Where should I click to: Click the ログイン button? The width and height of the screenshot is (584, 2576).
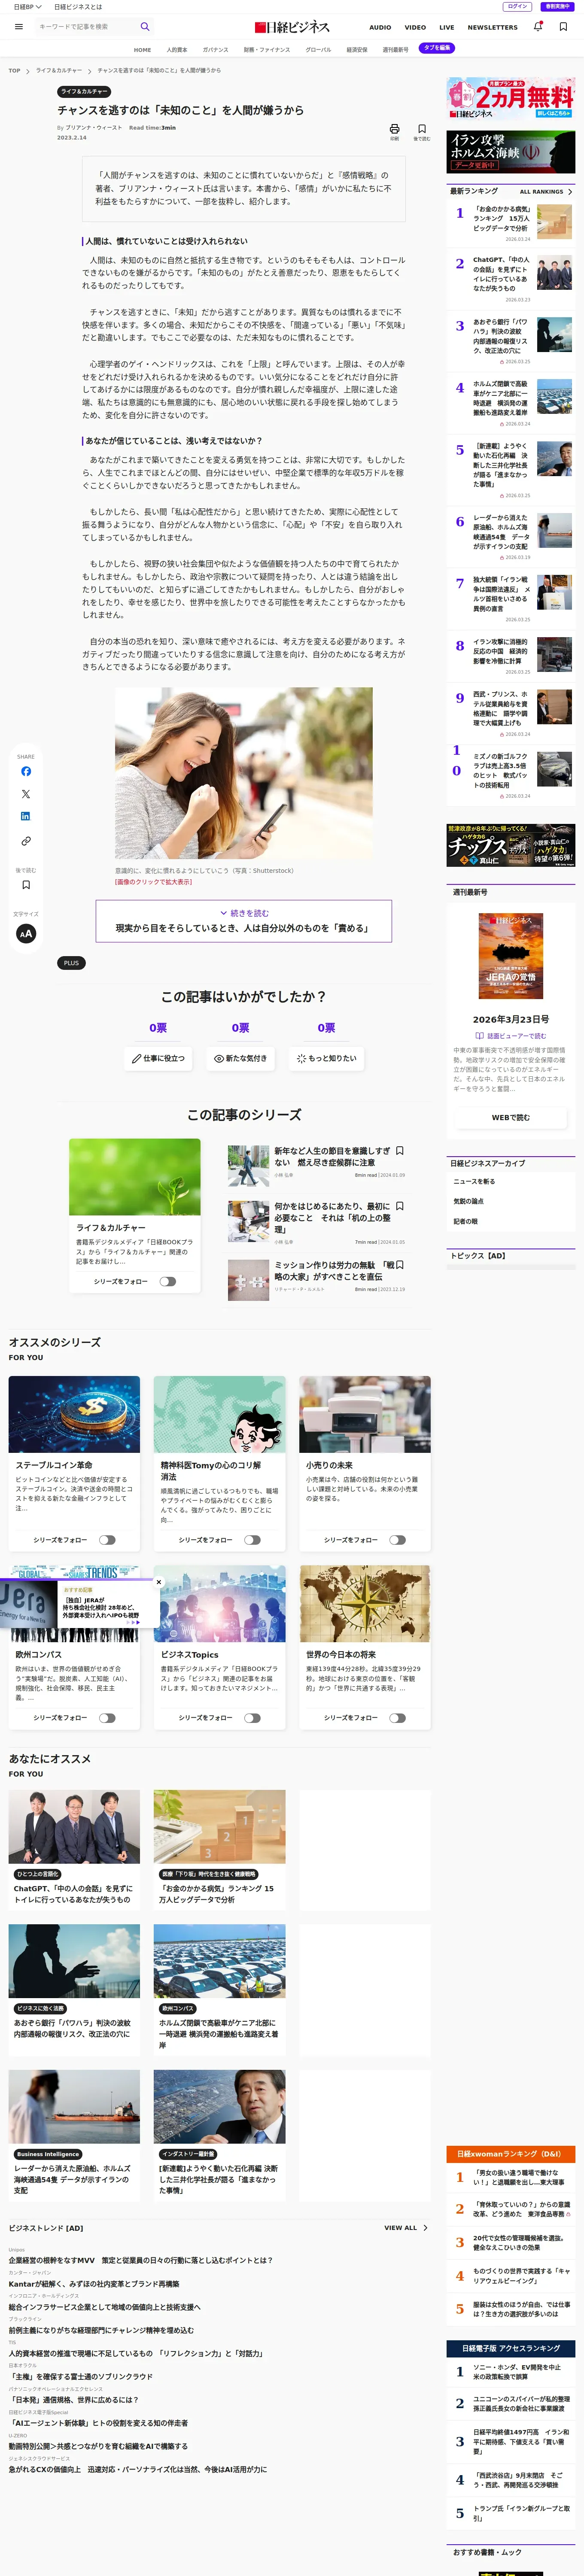pyautogui.click(x=517, y=7)
